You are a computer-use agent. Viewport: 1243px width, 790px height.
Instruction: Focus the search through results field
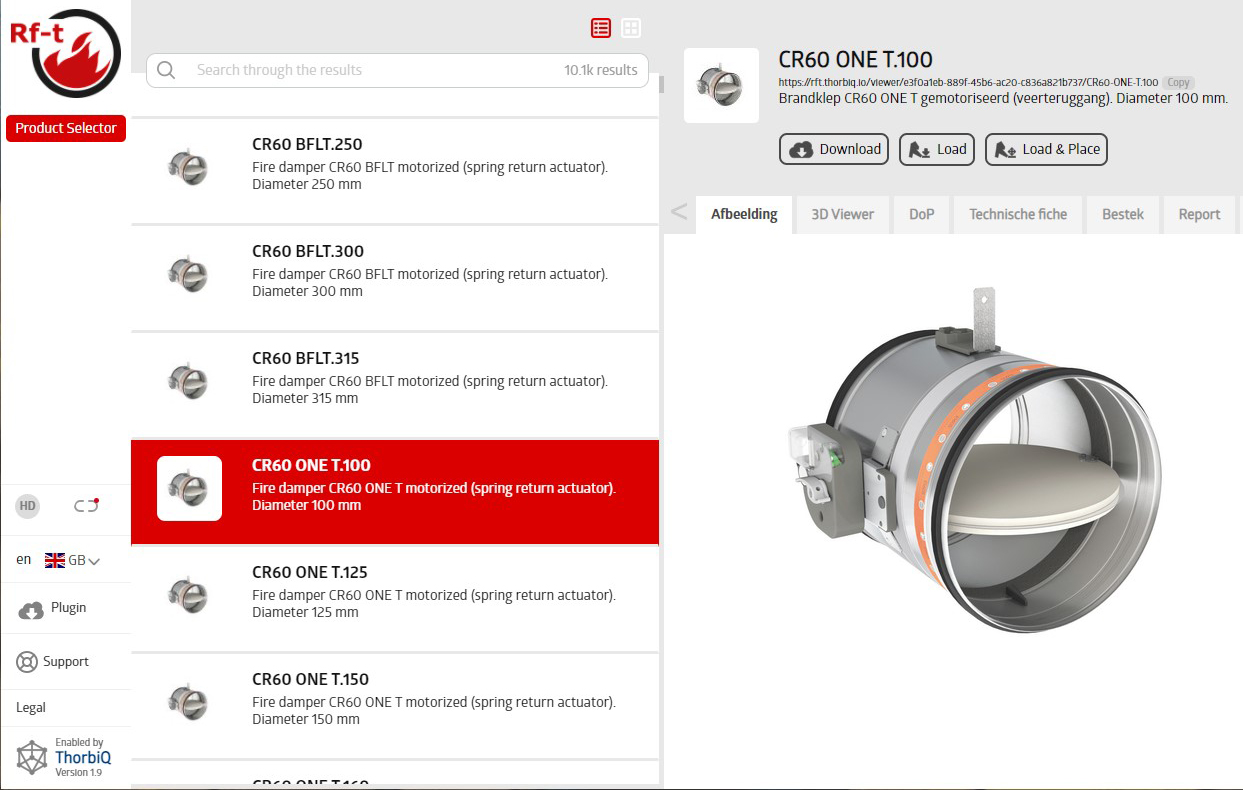pyautogui.click(x=370, y=70)
